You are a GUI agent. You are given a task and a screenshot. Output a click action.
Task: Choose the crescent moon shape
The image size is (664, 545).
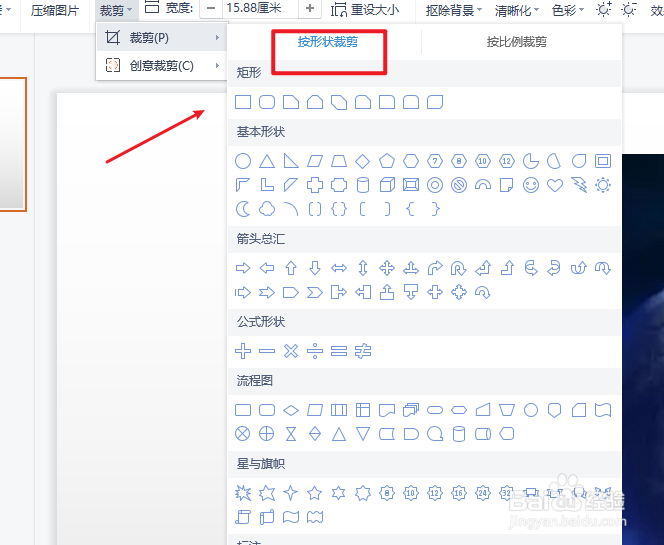tap(243, 209)
